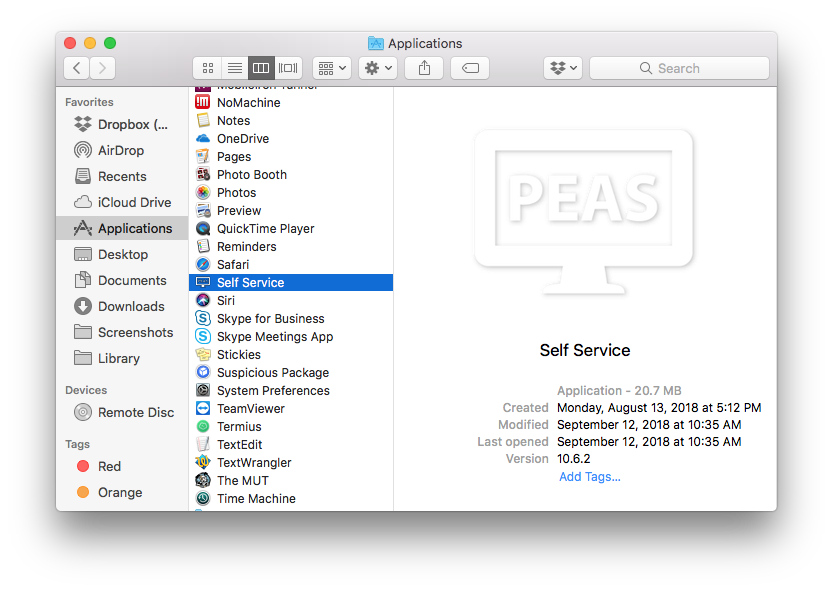Select TextWrangler in the list
The image size is (833, 591).
click(x=291, y=463)
